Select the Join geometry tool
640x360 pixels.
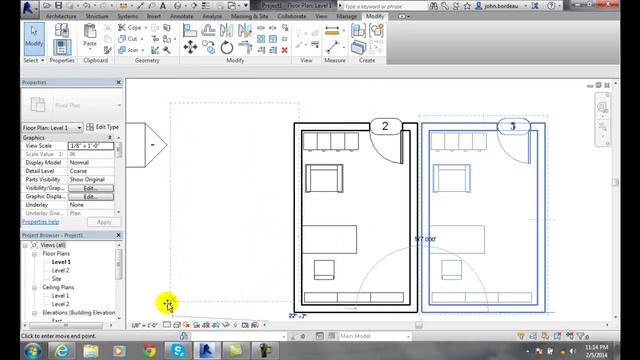click(x=129, y=50)
